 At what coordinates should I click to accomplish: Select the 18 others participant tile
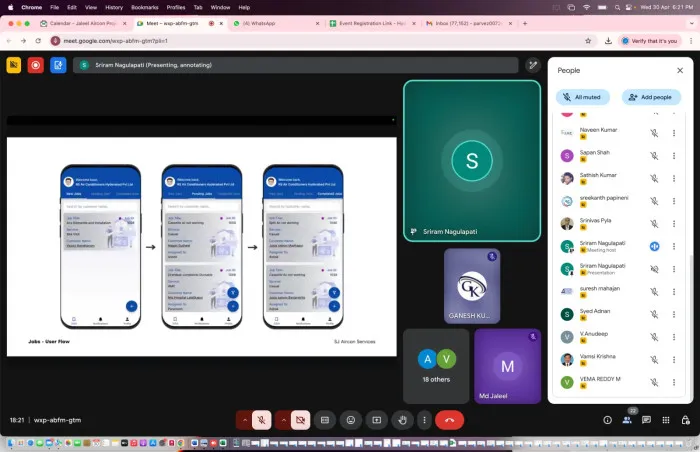click(436, 366)
